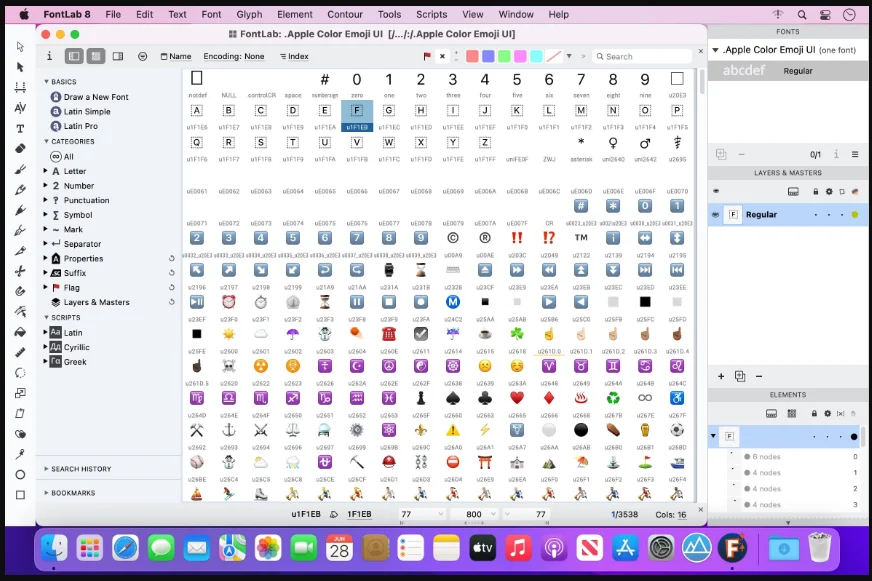Viewport: 872px width, 581px height.
Task: Click the Index sort button
Action: pyautogui.click(x=294, y=56)
